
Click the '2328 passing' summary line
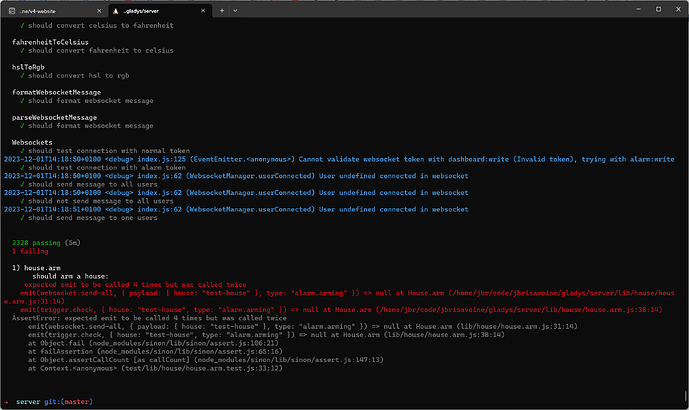click(46, 243)
